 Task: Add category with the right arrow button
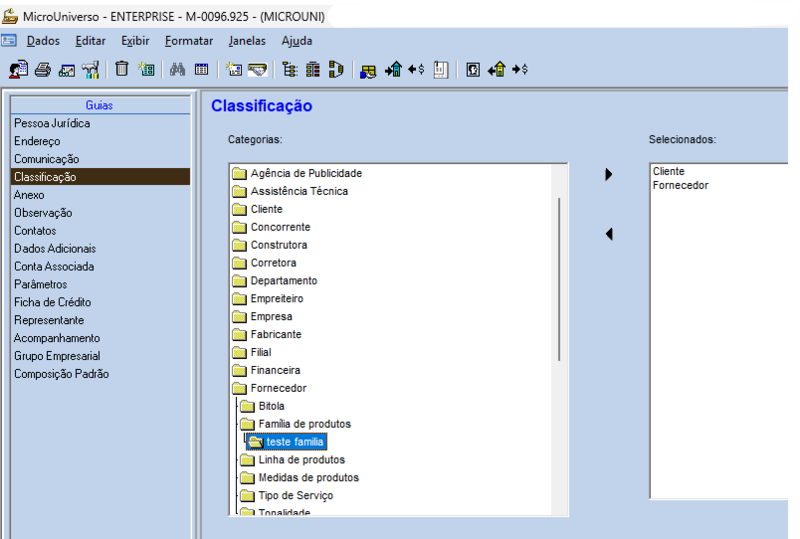[608, 175]
